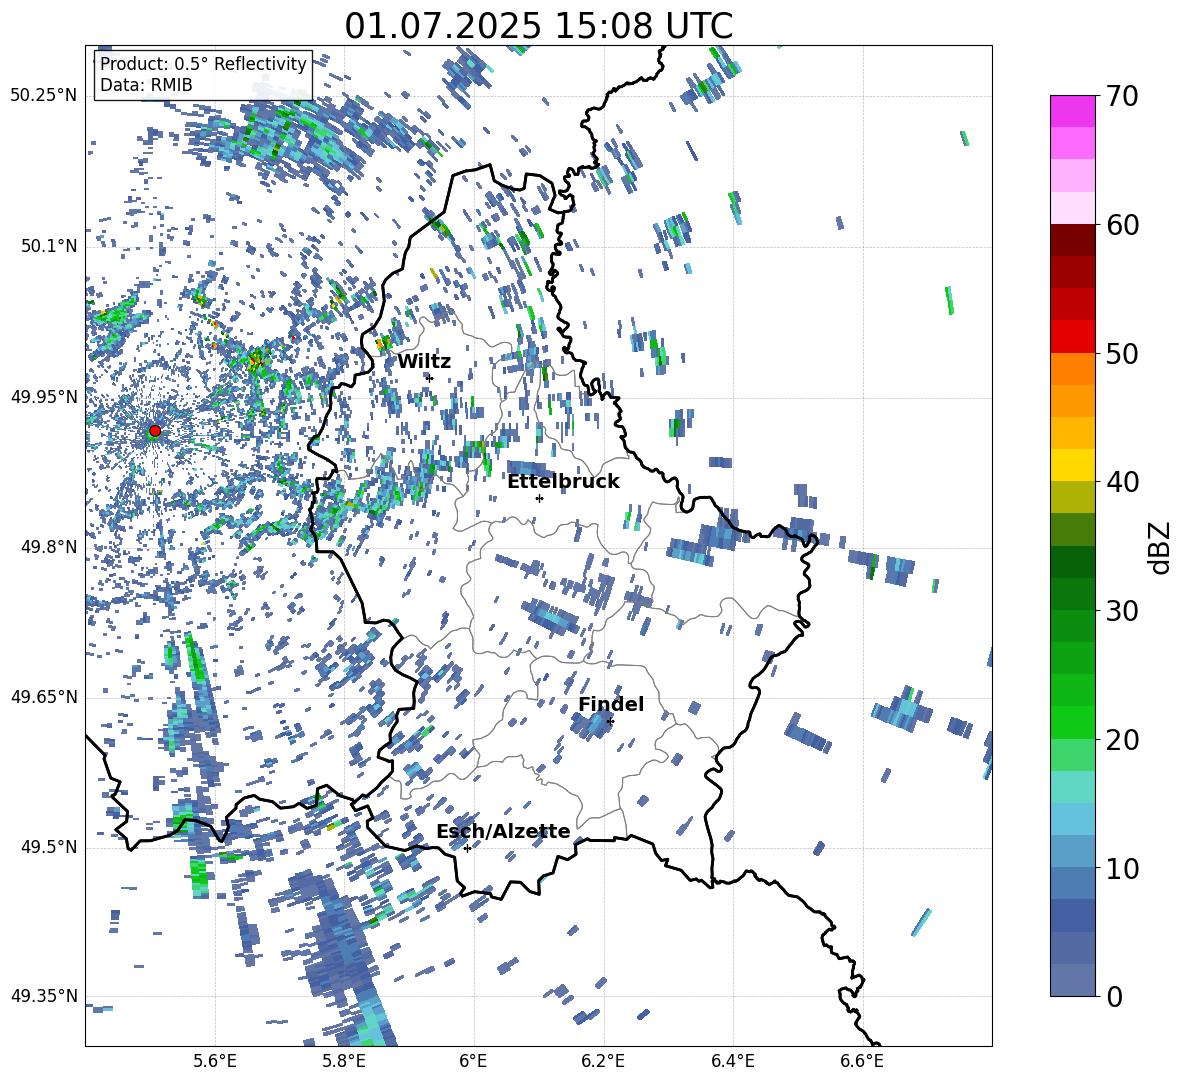Screen dimensions: 1184x1081
Task: Click the Wiltz city label
Action: point(424,362)
